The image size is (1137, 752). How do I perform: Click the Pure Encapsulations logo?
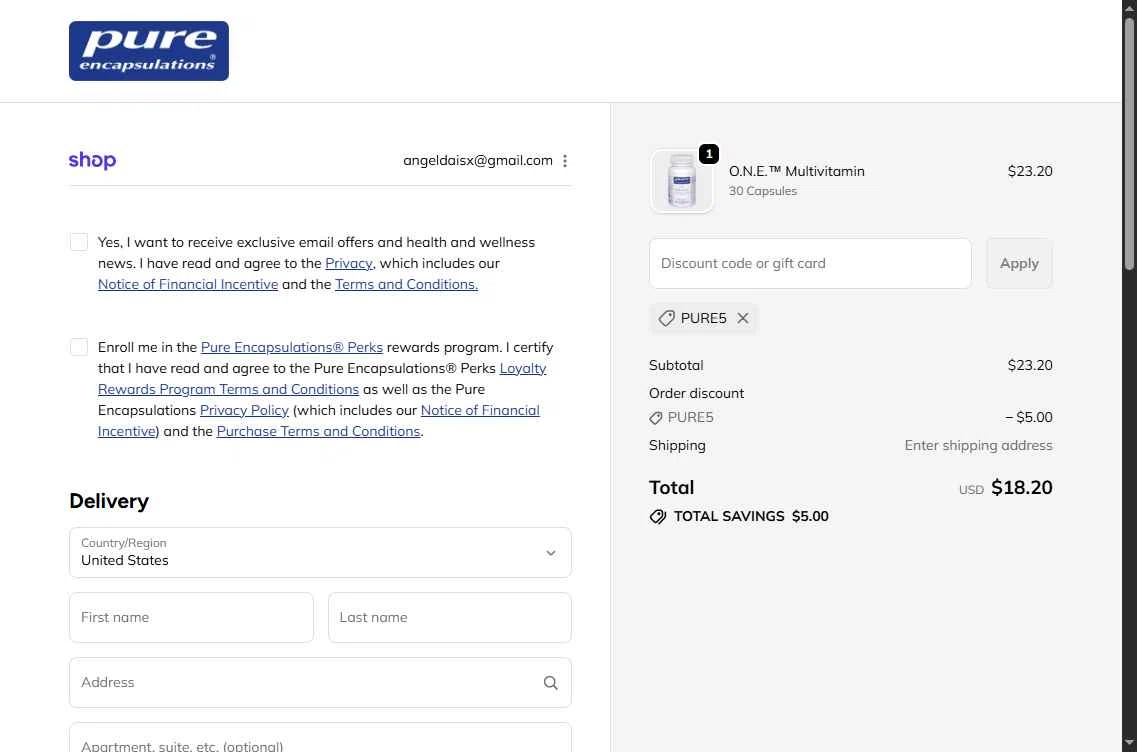click(149, 51)
